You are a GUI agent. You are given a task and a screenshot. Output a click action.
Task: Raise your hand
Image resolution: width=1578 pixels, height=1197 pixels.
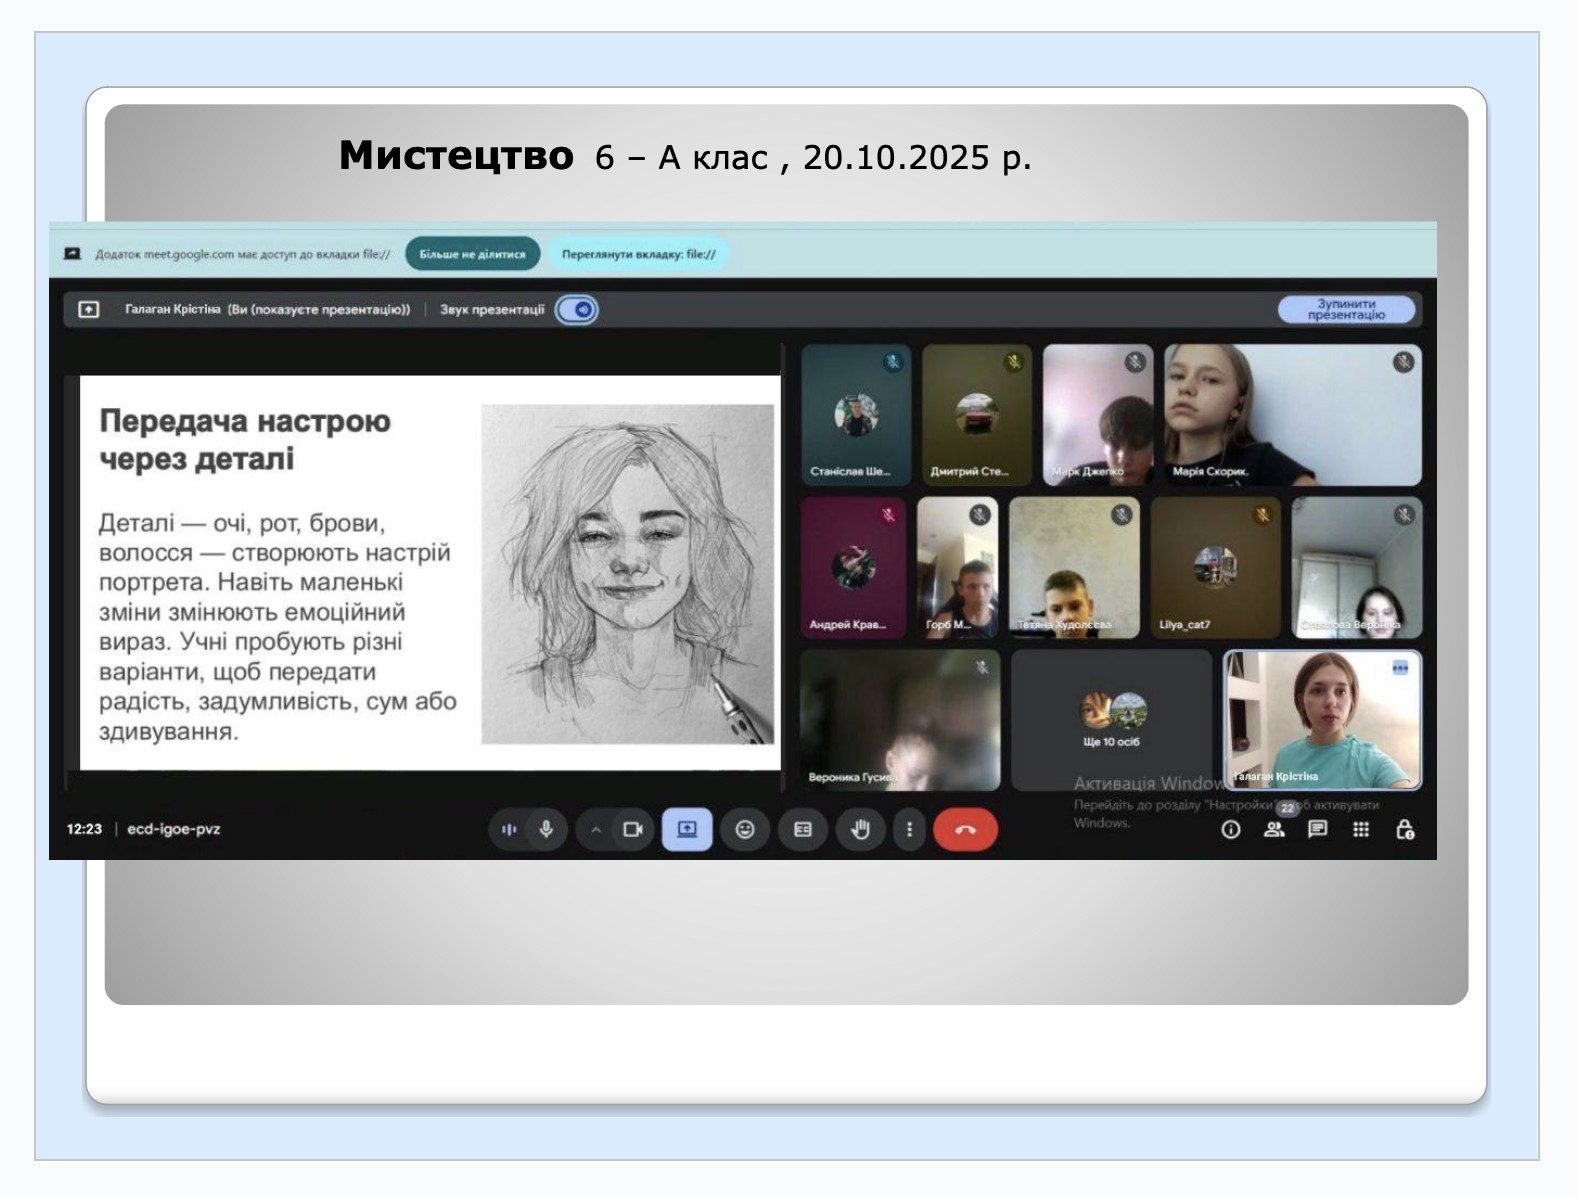860,829
